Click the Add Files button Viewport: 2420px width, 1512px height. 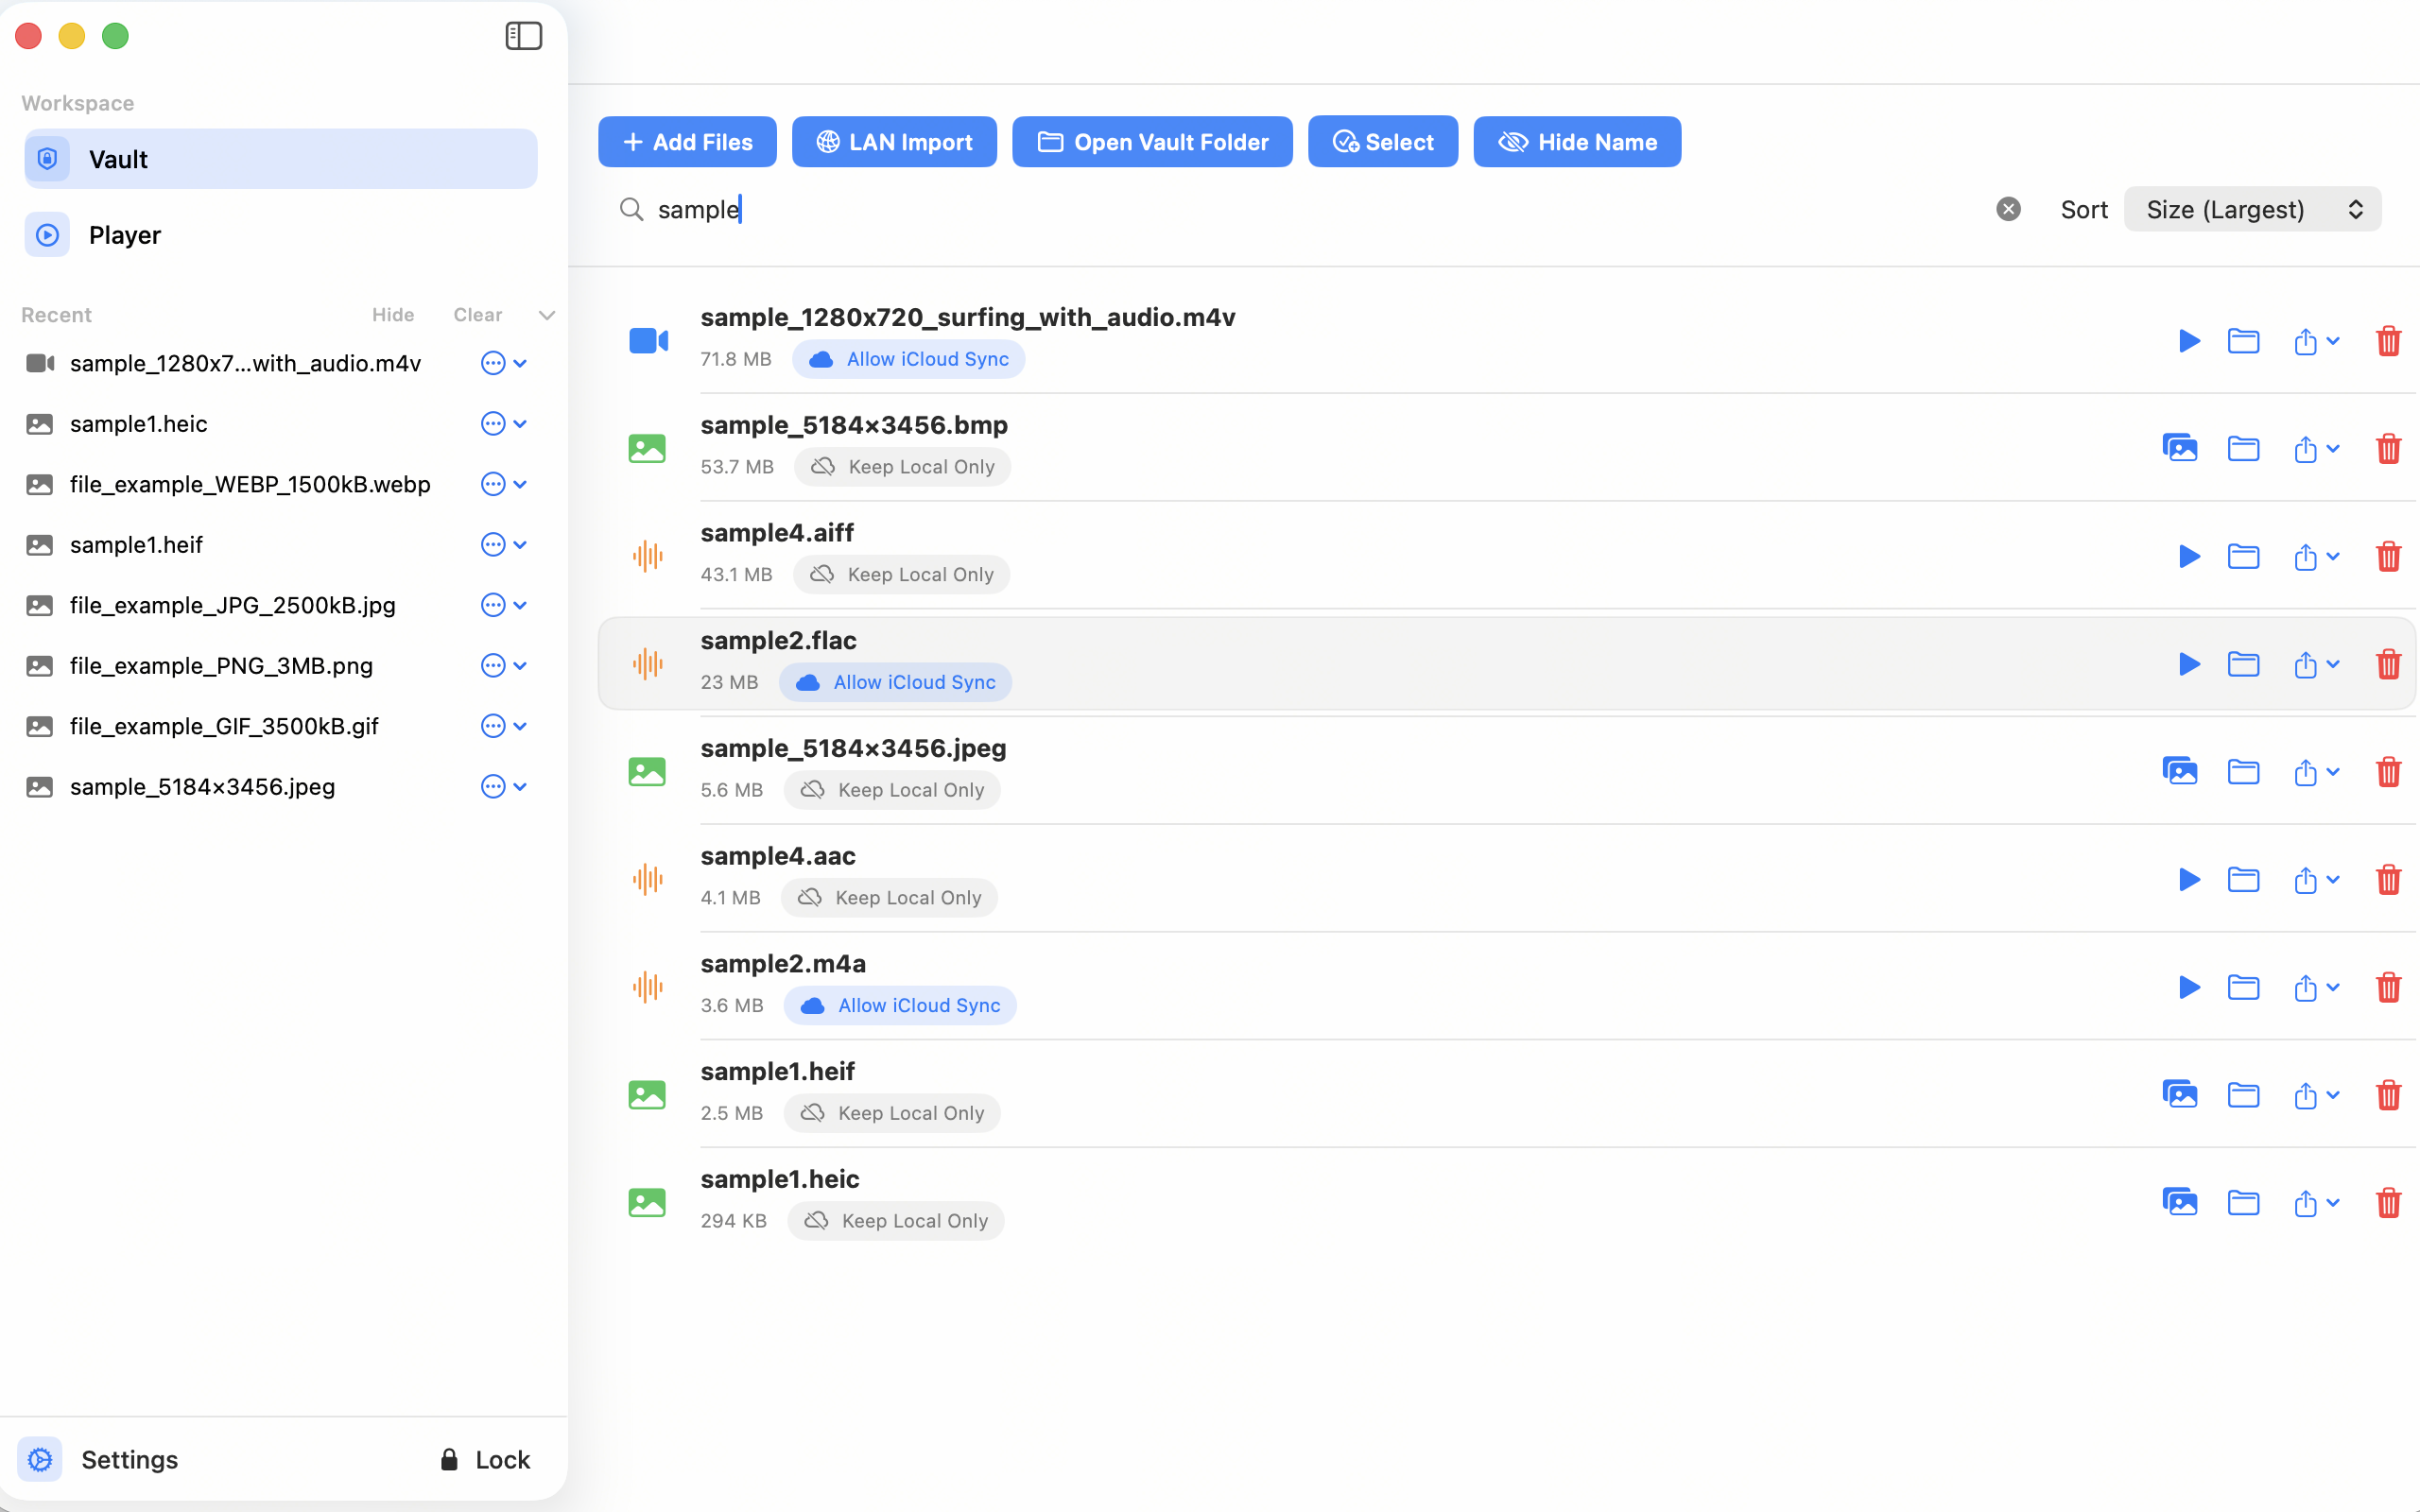[x=687, y=141]
